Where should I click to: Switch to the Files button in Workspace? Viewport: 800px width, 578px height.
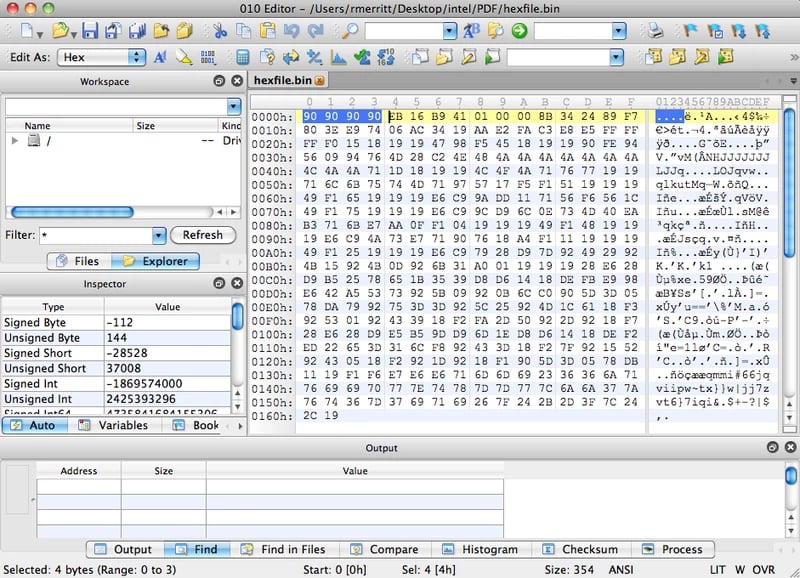(78, 261)
